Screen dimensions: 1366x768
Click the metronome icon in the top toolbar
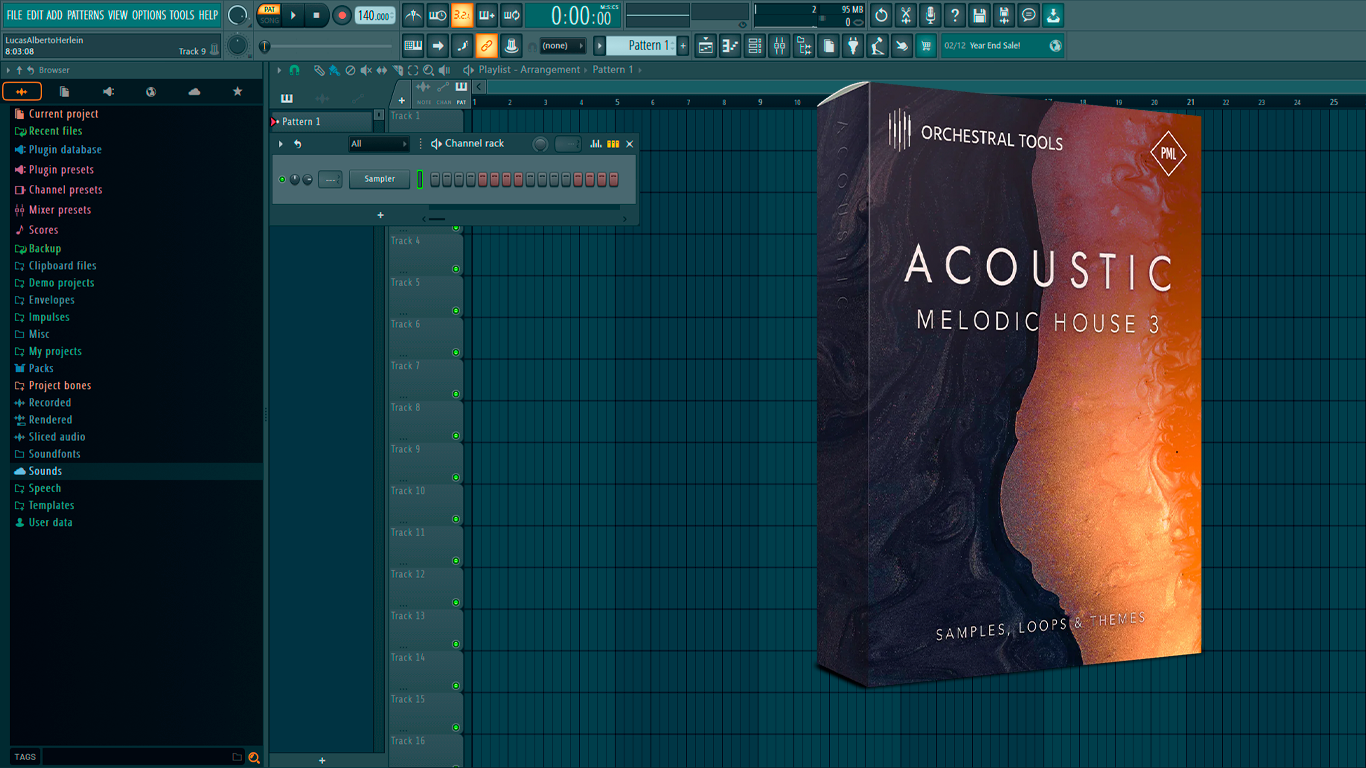tap(413, 15)
